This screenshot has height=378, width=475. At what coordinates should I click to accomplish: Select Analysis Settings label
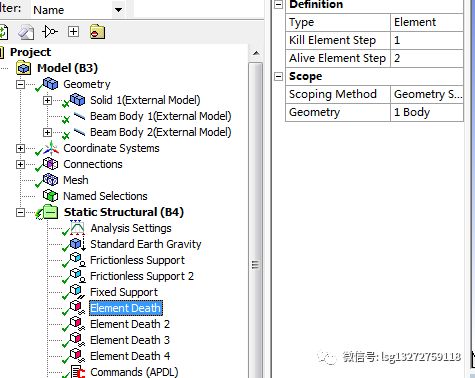click(x=131, y=228)
